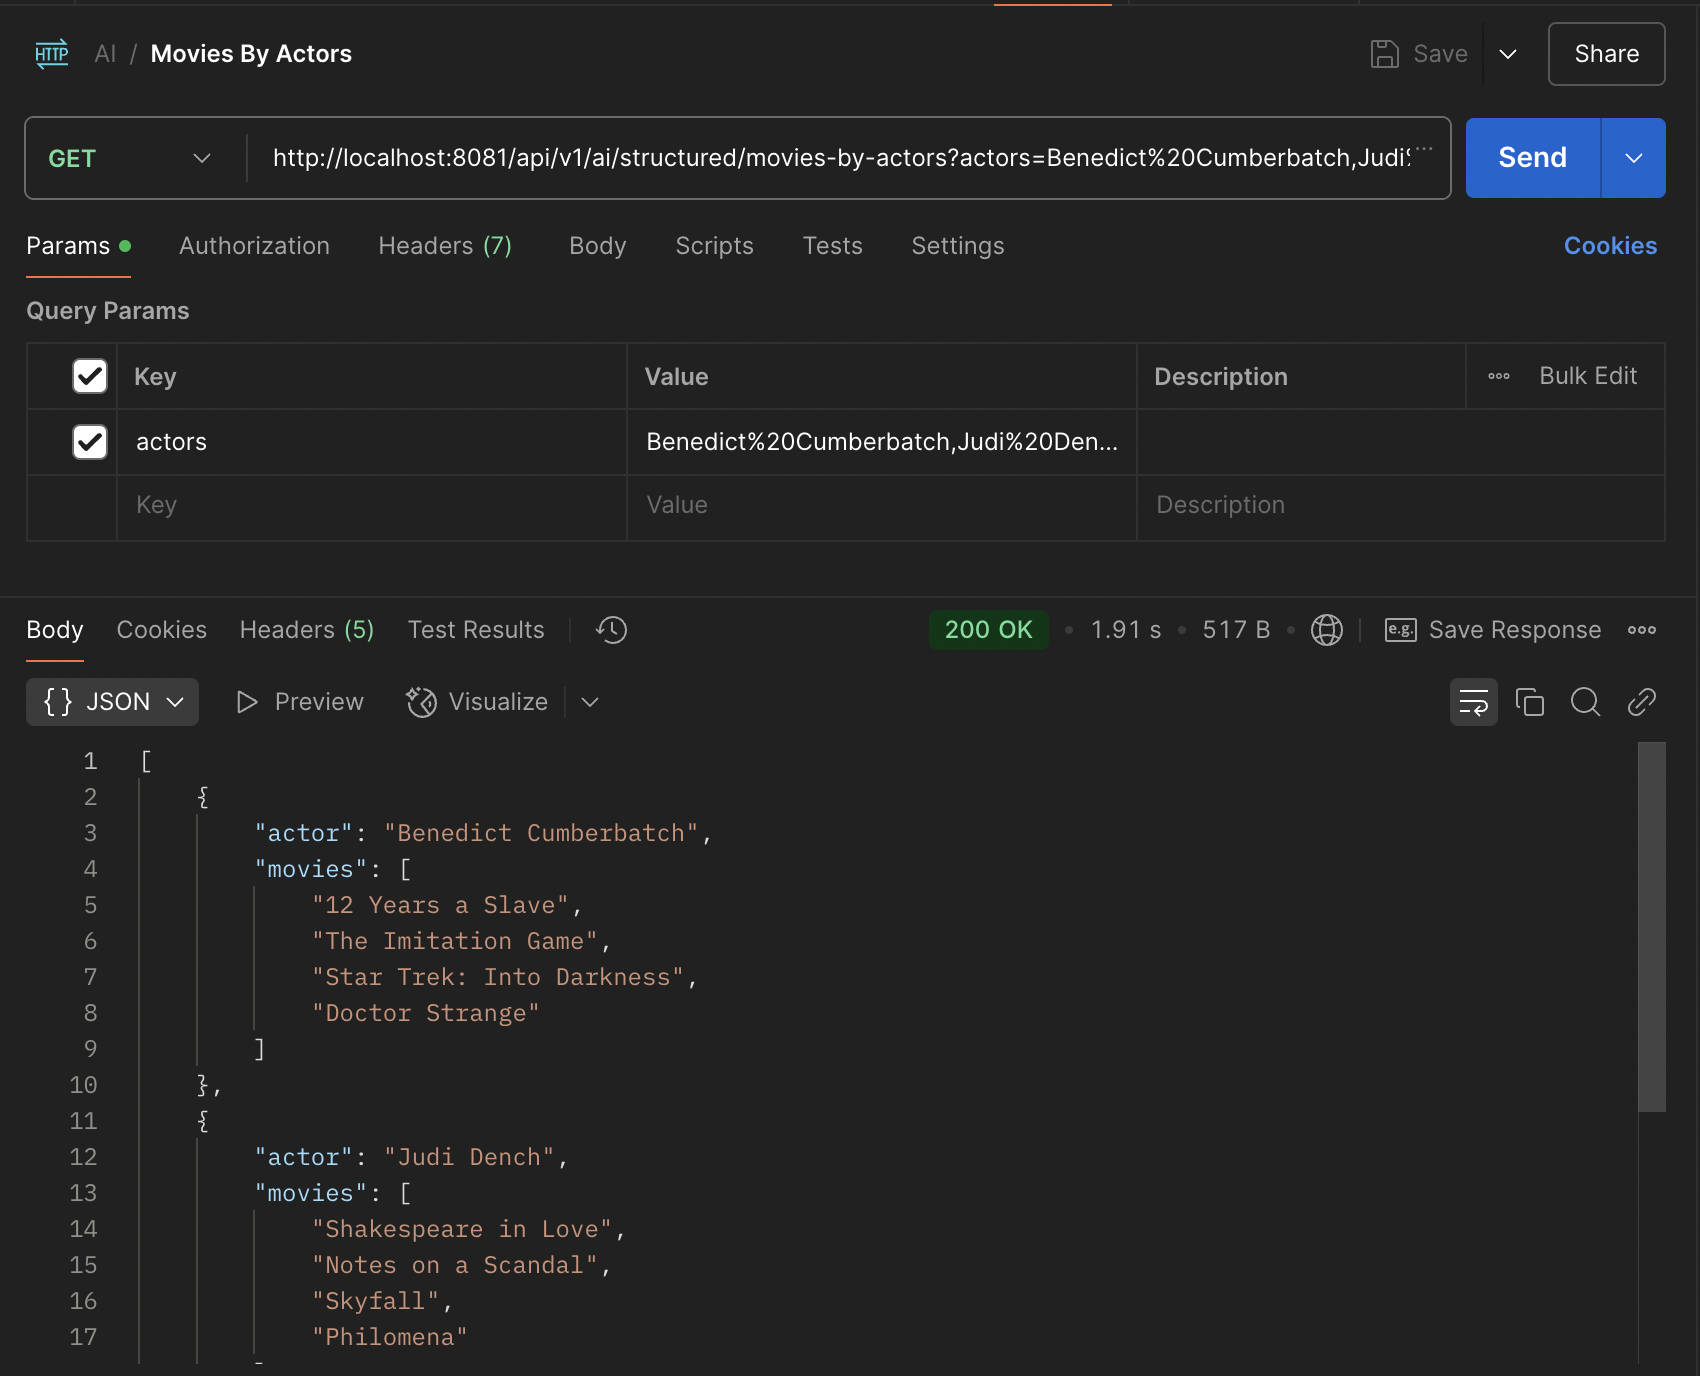The height and width of the screenshot is (1376, 1700).
Task: Click the empty Description placeholder field
Action: pyautogui.click(x=1401, y=505)
